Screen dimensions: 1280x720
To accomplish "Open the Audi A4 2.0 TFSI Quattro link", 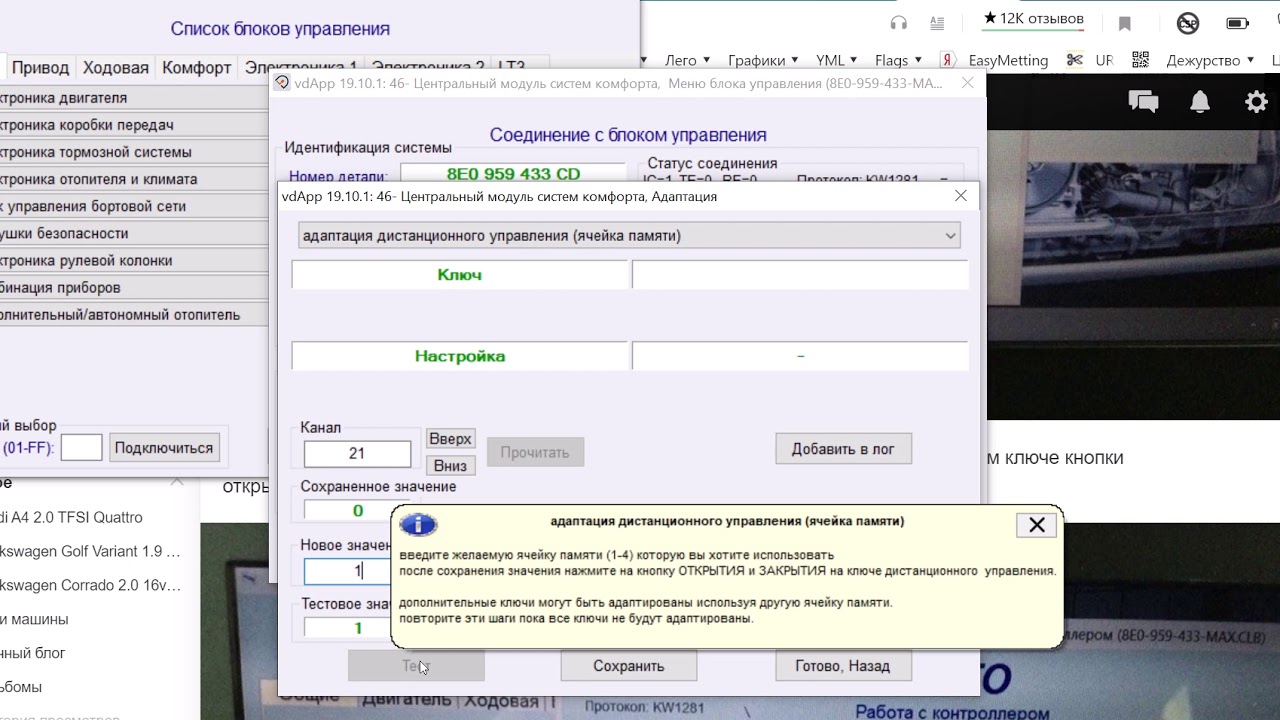I will point(72,517).
